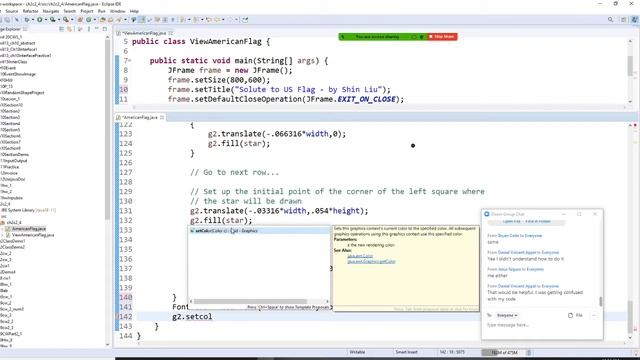Image resolution: width=640 pixels, height=360 pixels.
Task: Open the Help menu
Action: click(134, 11)
